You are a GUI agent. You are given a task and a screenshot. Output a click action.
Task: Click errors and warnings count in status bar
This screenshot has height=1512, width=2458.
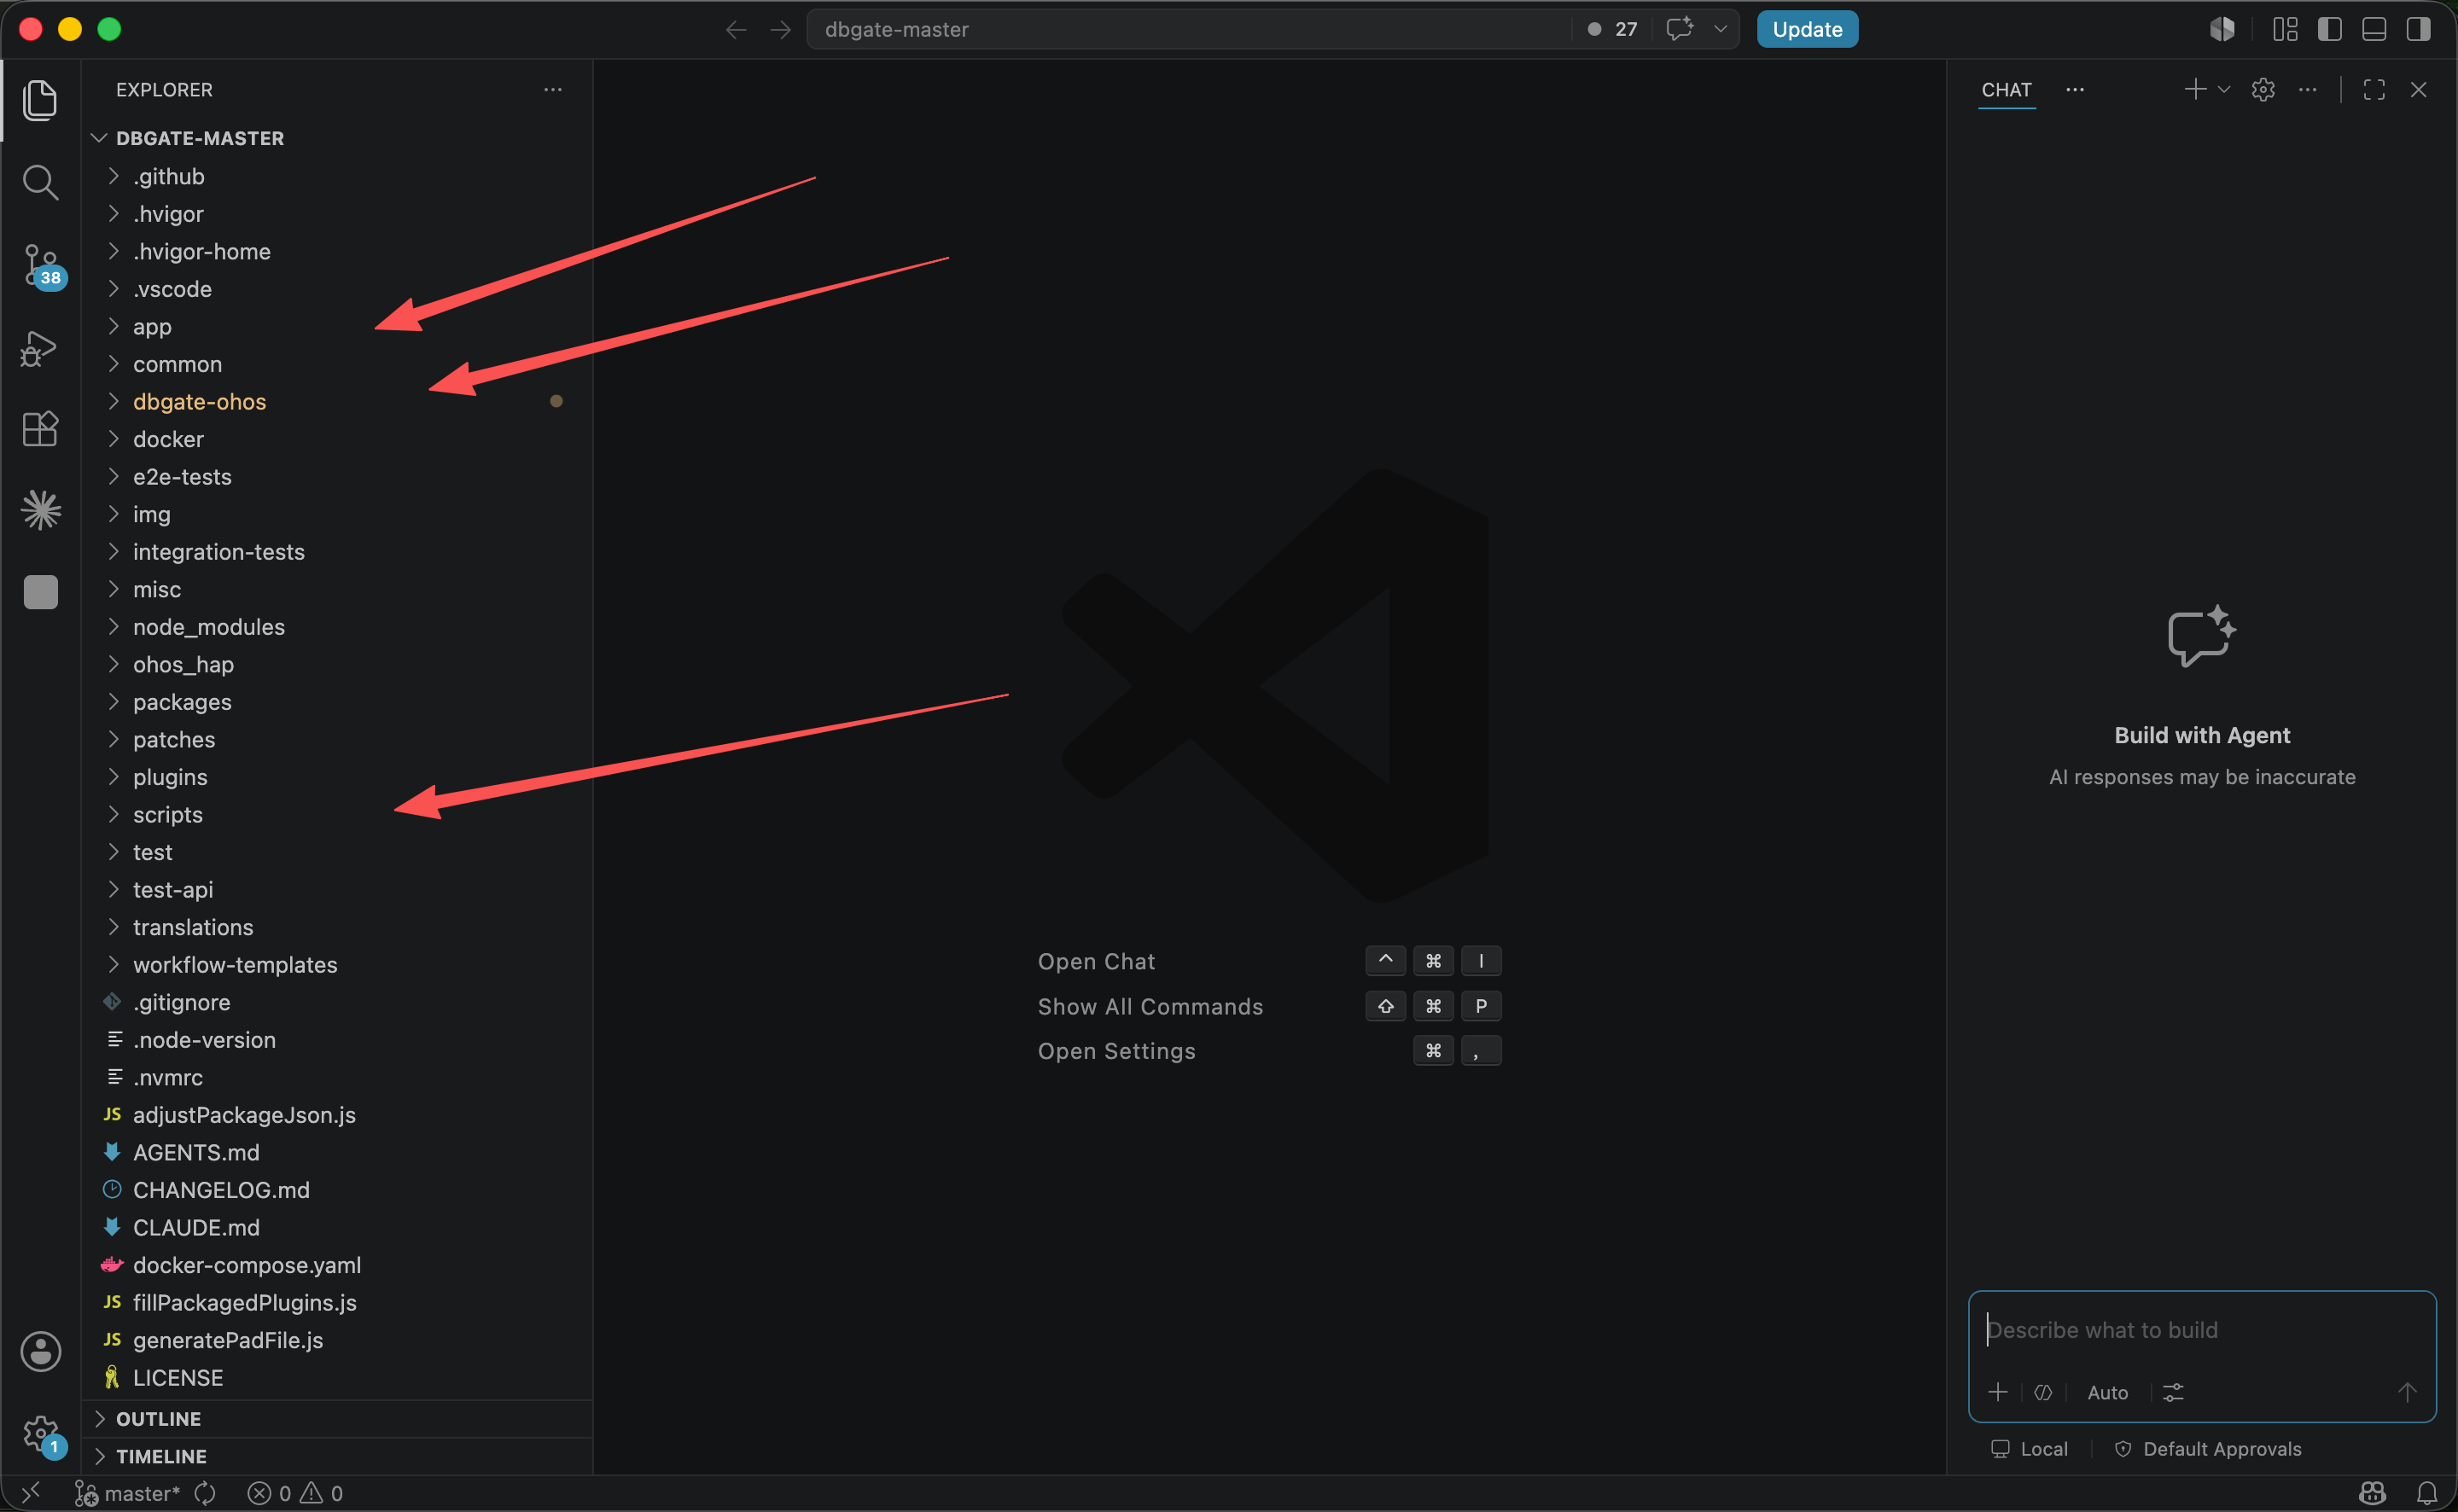click(x=296, y=1493)
